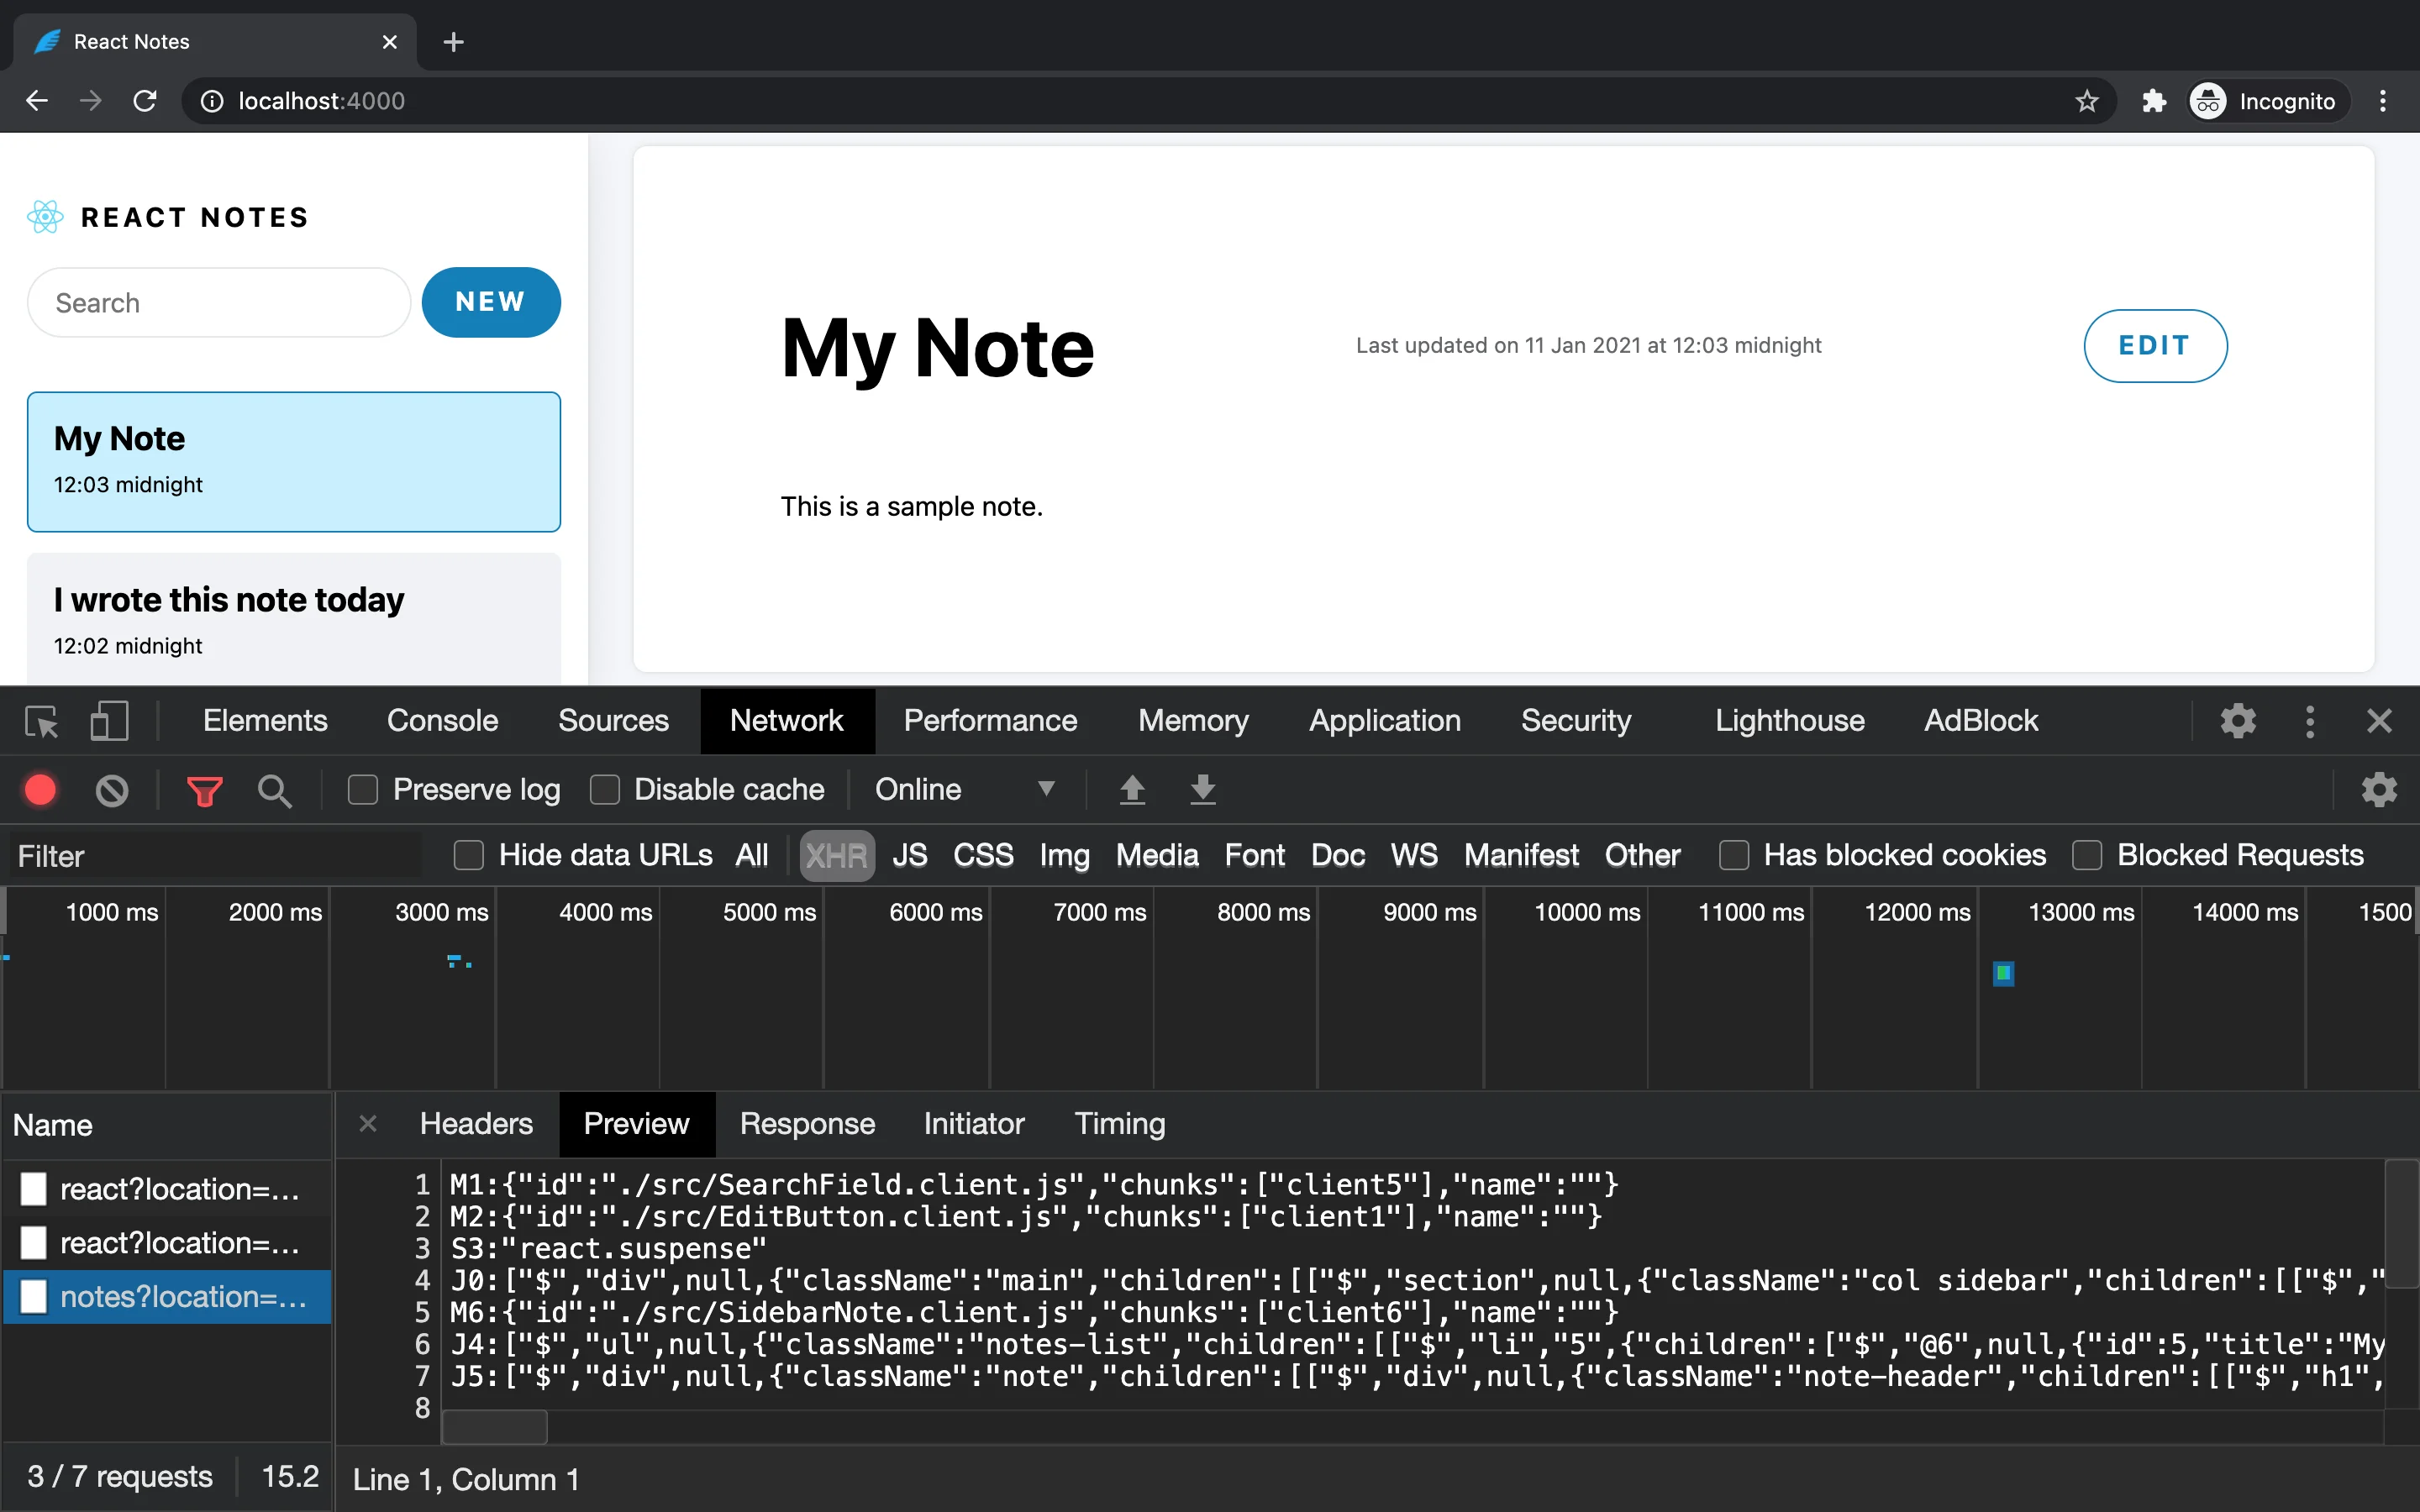Open the DevTools three-dot customize menu
2420x1512 pixels.
click(2309, 721)
